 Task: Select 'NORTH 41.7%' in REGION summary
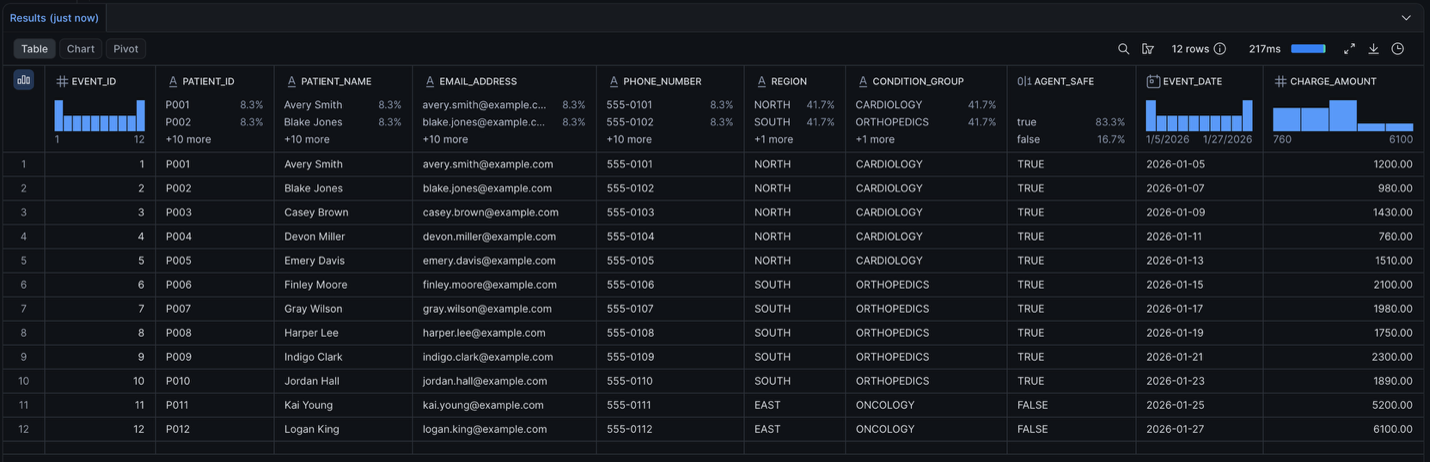(794, 104)
